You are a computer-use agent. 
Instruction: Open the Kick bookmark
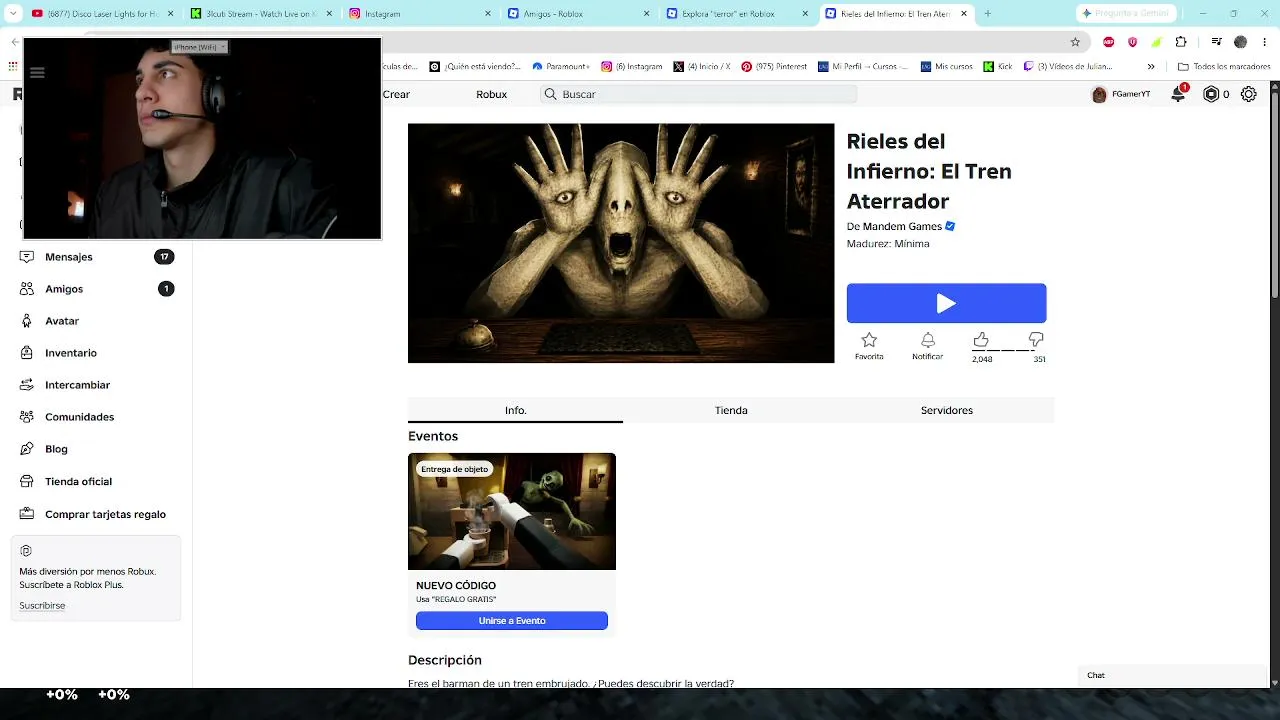pyautogui.click(x=998, y=67)
